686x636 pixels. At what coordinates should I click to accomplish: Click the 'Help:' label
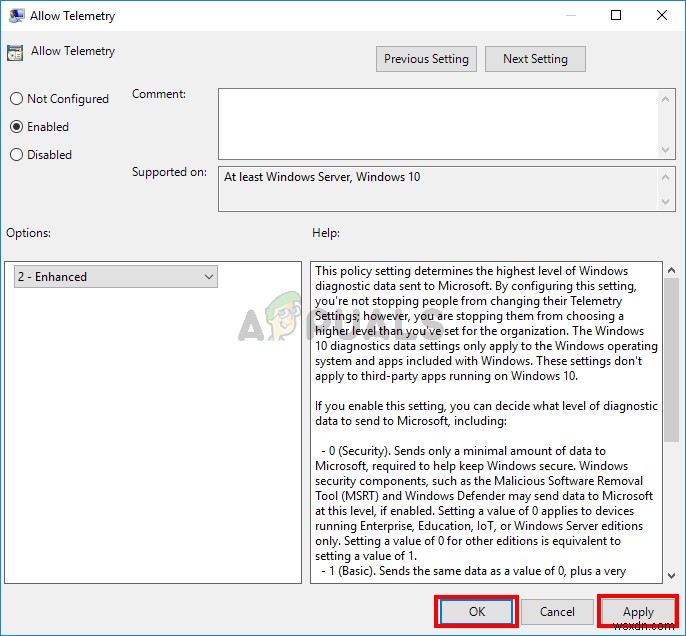pyautogui.click(x=326, y=233)
